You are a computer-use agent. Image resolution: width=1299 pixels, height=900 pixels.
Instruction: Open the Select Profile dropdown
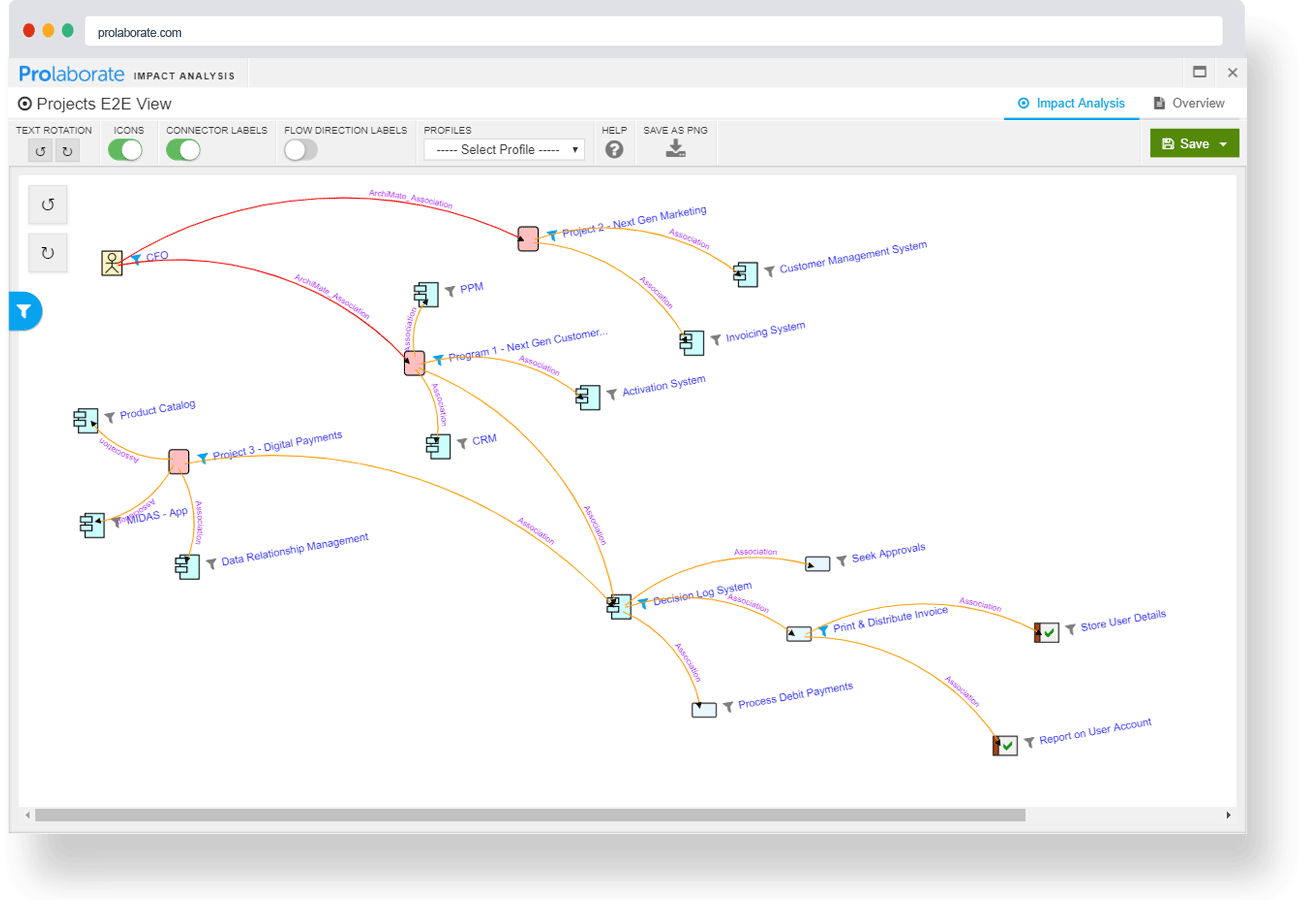point(504,150)
